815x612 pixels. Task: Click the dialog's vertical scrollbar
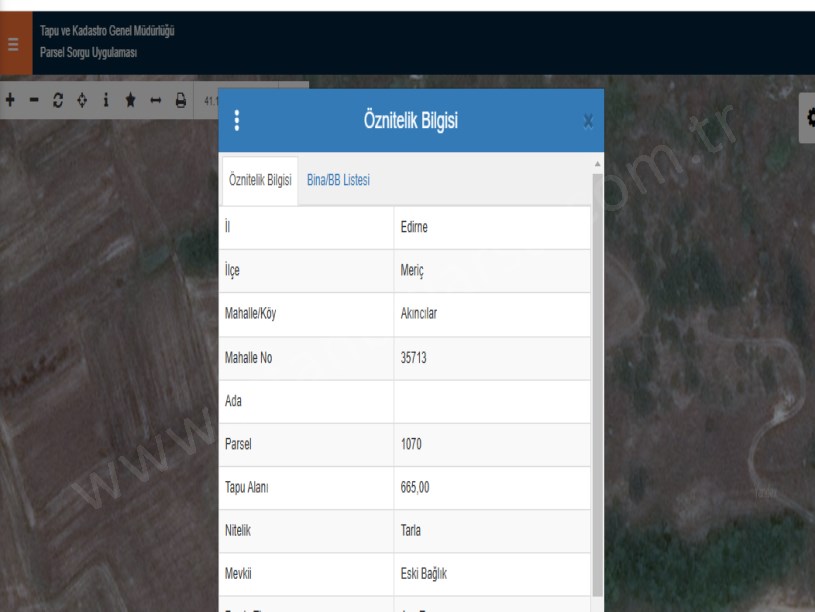coord(598,380)
